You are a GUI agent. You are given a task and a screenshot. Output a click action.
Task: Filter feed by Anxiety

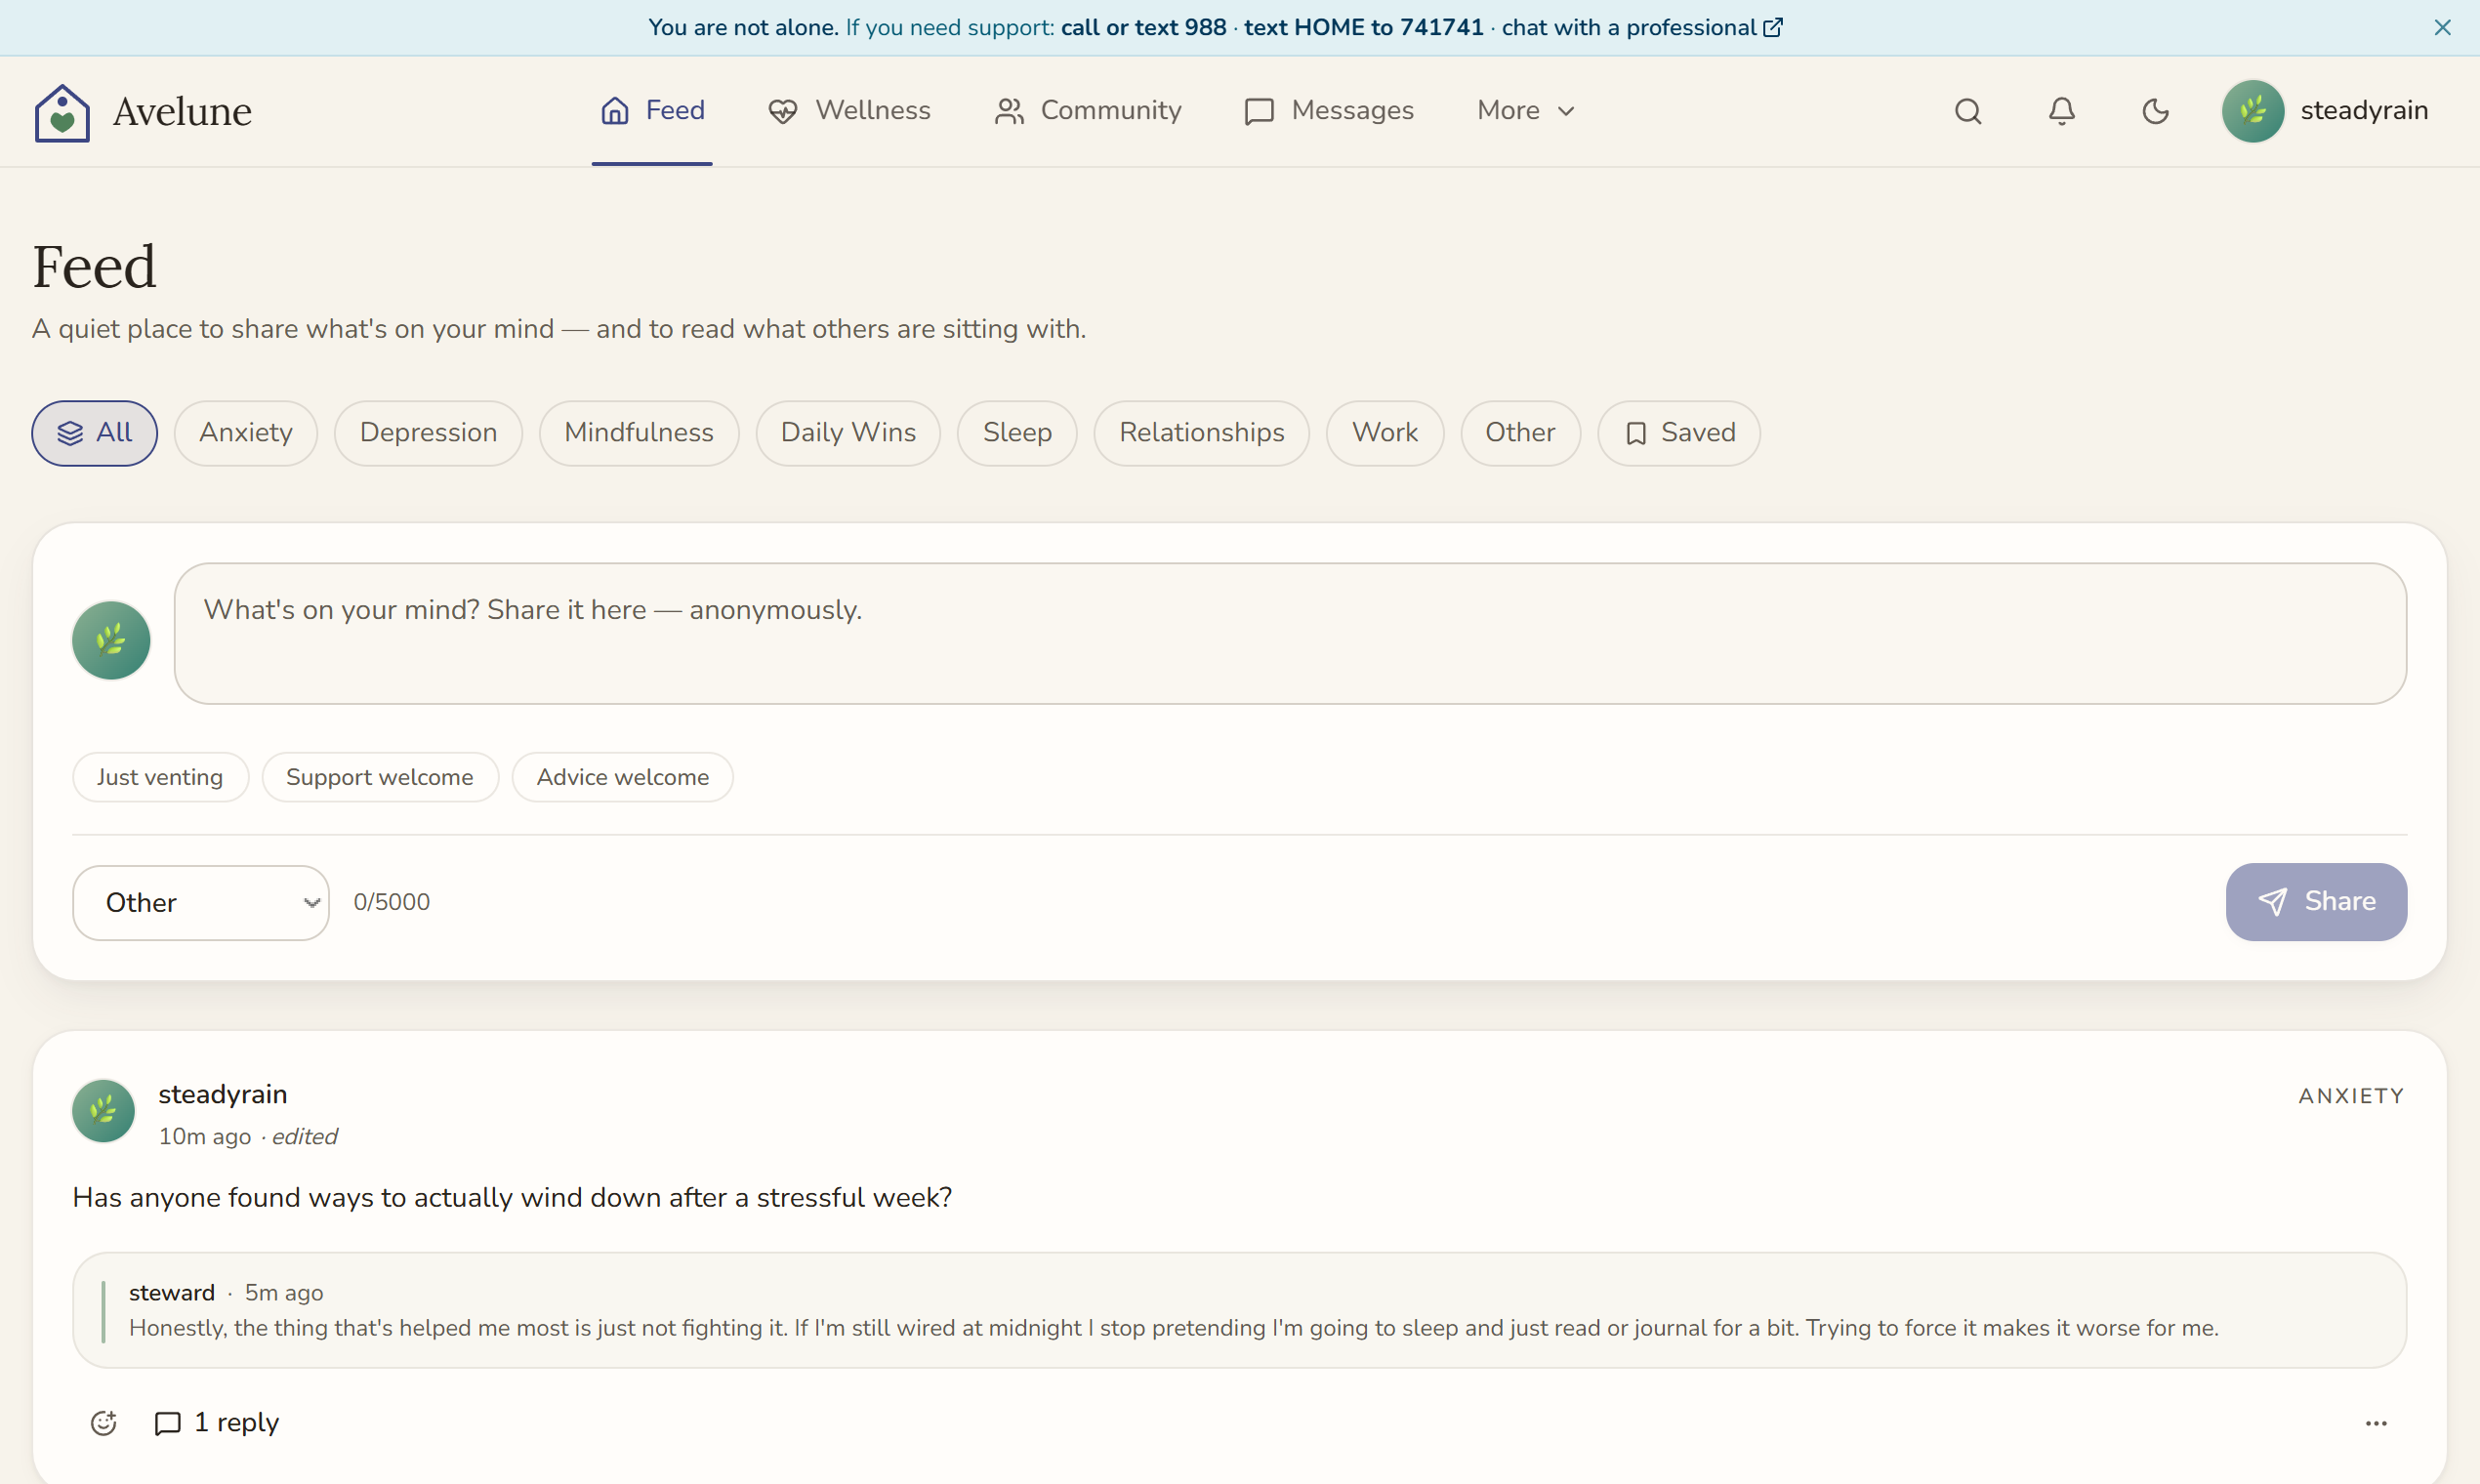click(x=246, y=433)
